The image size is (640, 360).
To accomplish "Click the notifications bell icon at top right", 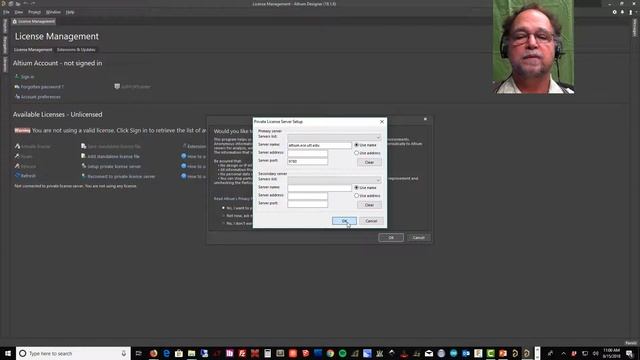I will click(x=622, y=12).
